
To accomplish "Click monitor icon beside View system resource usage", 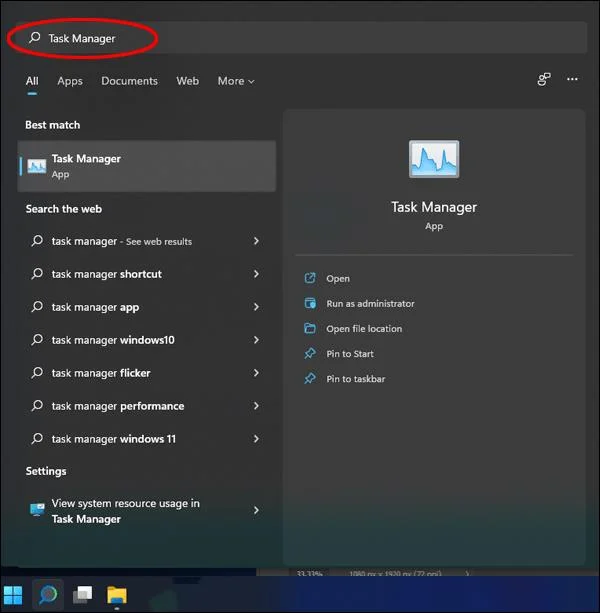I will pyautogui.click(x=37, y=510).
